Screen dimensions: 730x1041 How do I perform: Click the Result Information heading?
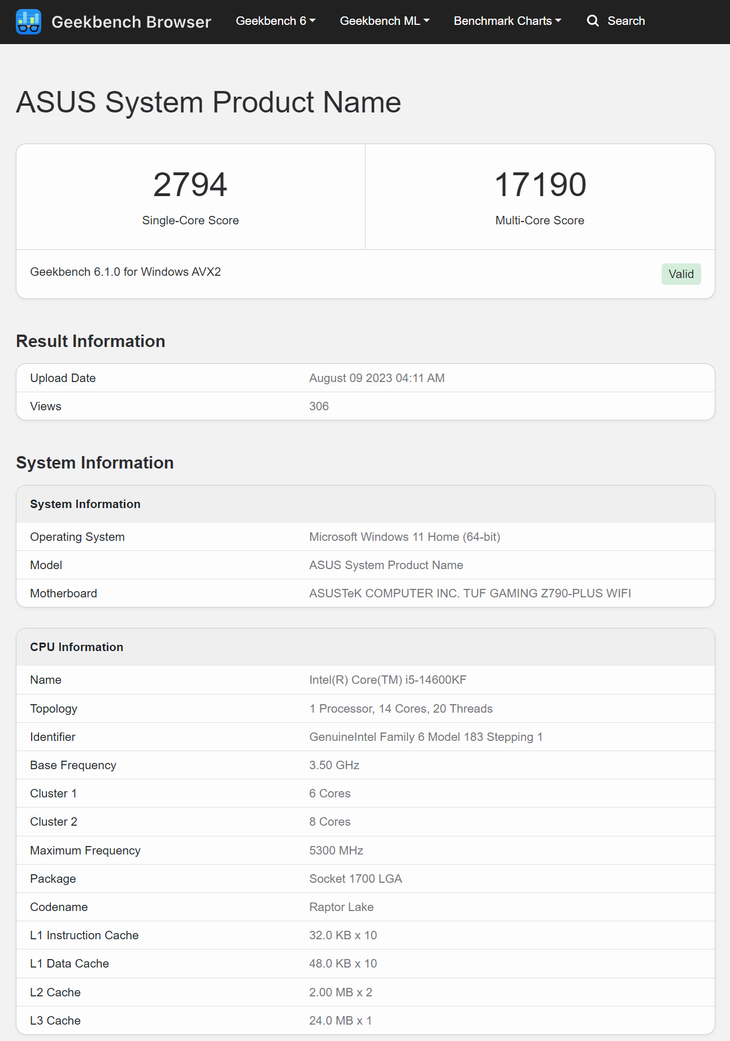90,341
